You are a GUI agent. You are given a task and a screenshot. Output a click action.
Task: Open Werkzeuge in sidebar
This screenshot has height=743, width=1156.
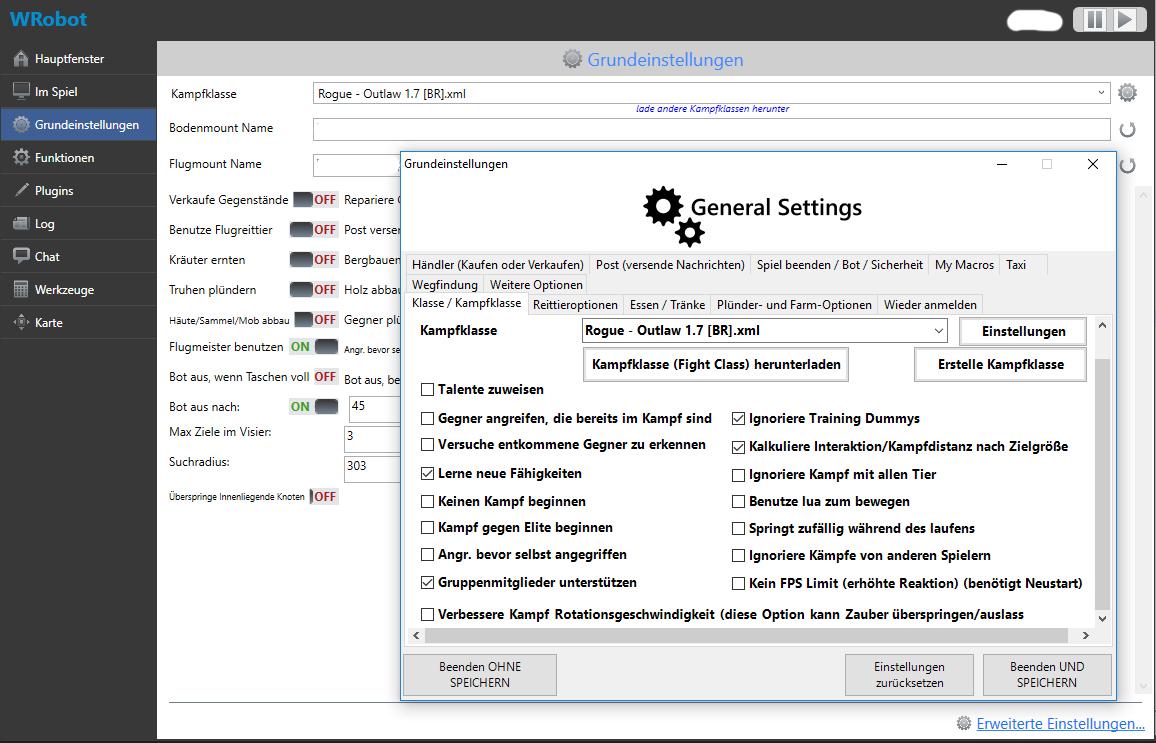64,289
